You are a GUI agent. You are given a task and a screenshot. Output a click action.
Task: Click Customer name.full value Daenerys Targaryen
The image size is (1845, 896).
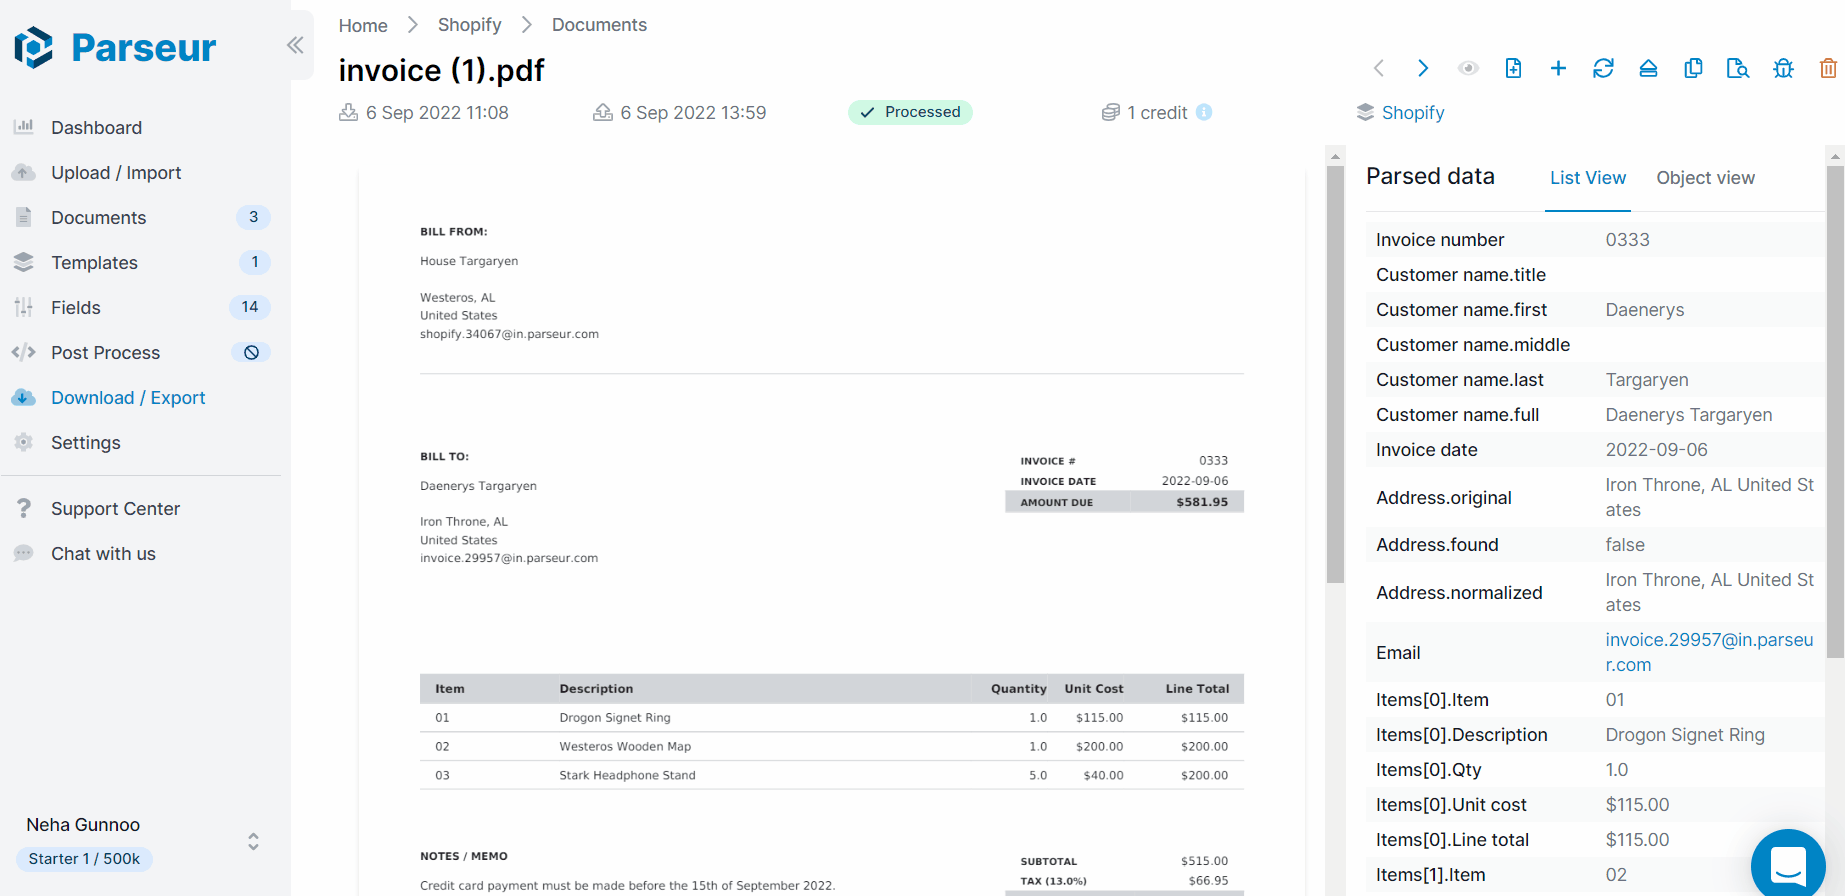1689,415
